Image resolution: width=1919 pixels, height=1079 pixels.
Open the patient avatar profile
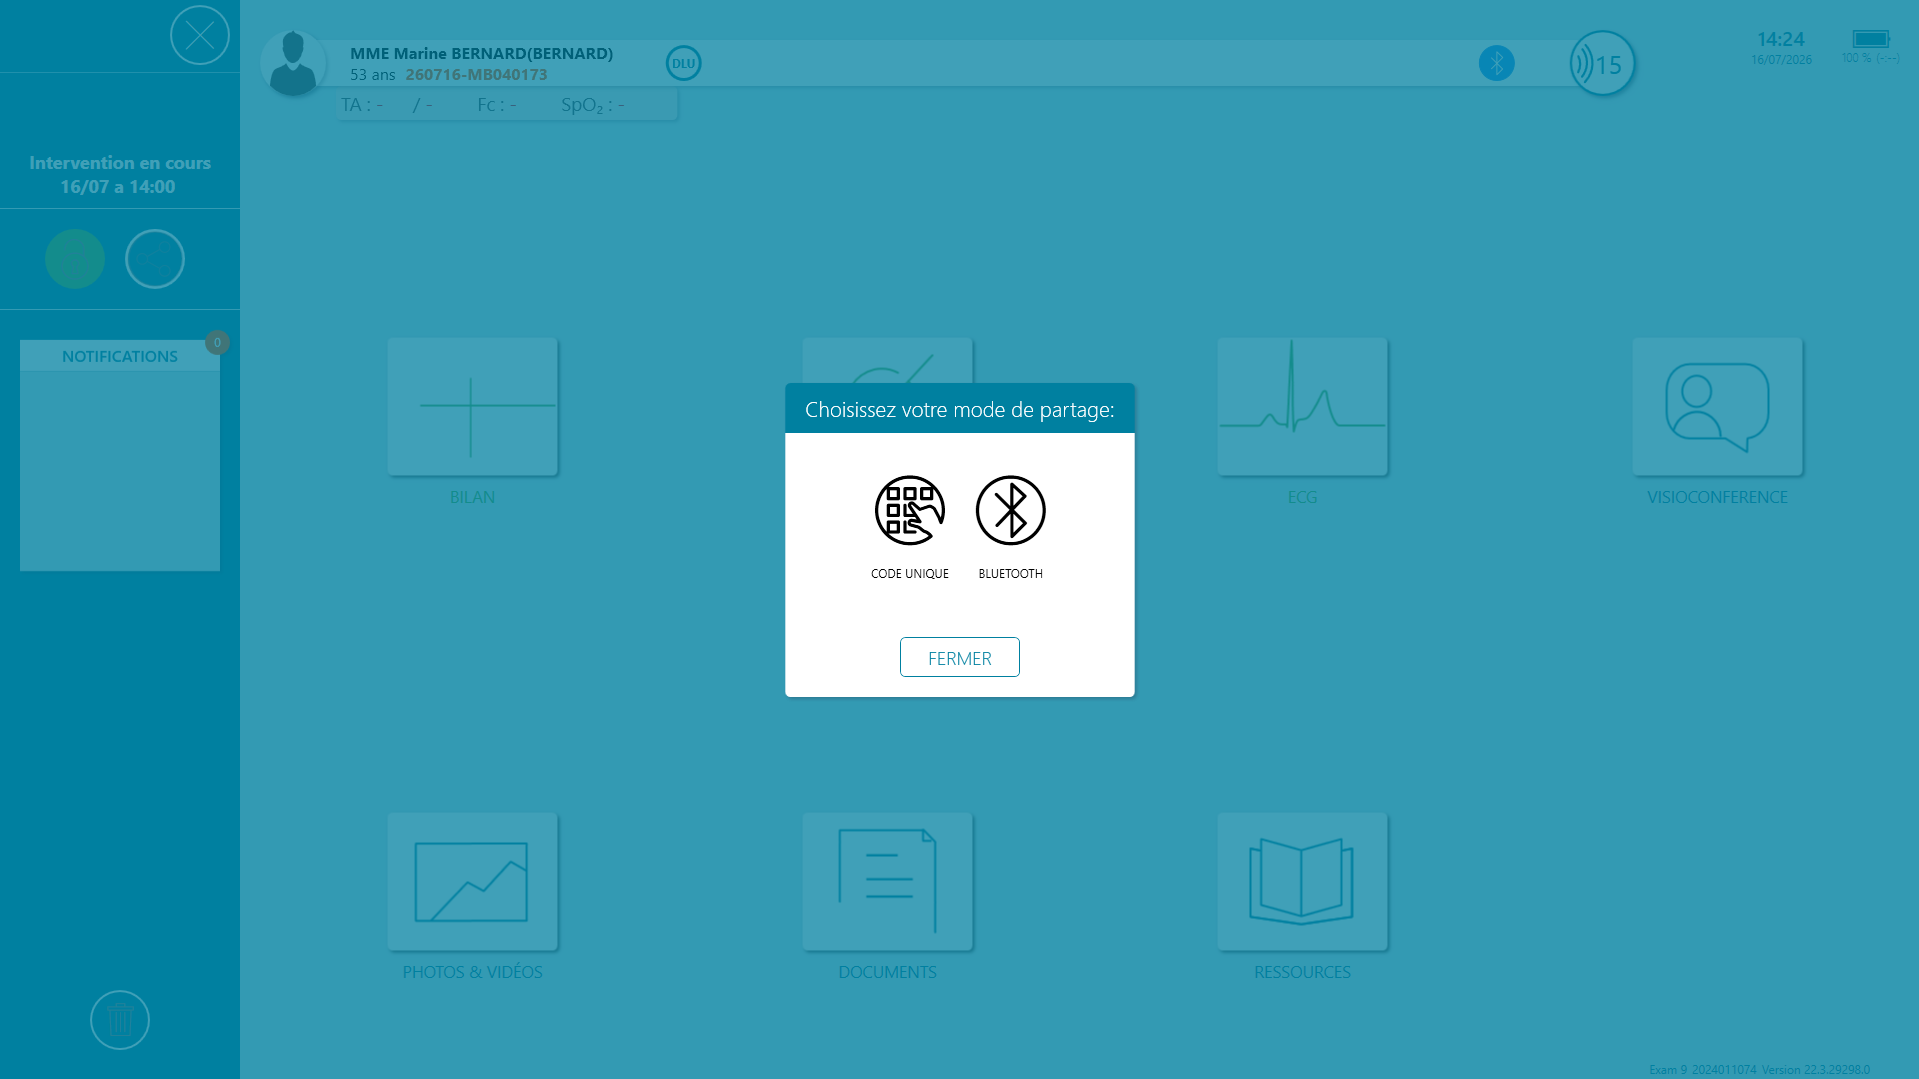(x=293, y=63)
